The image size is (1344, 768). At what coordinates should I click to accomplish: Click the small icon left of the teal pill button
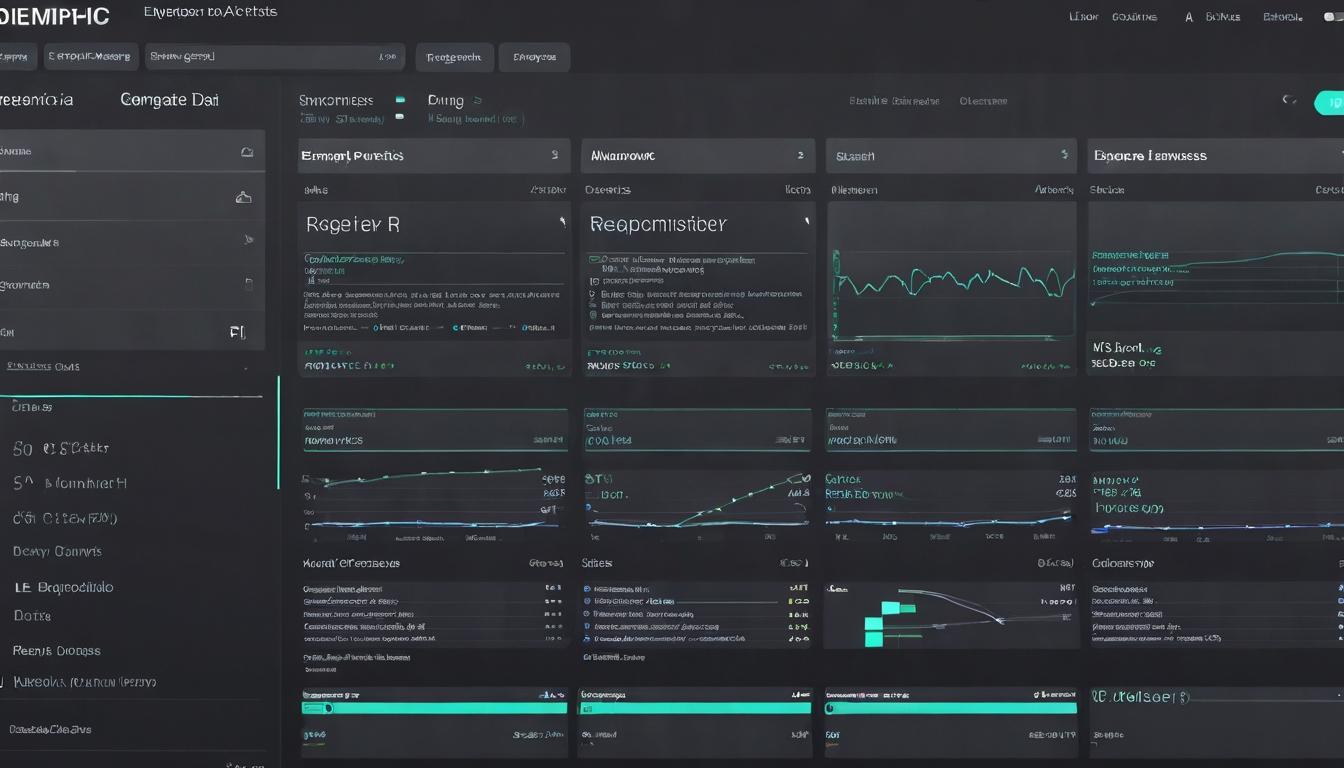coord(1289,100)
